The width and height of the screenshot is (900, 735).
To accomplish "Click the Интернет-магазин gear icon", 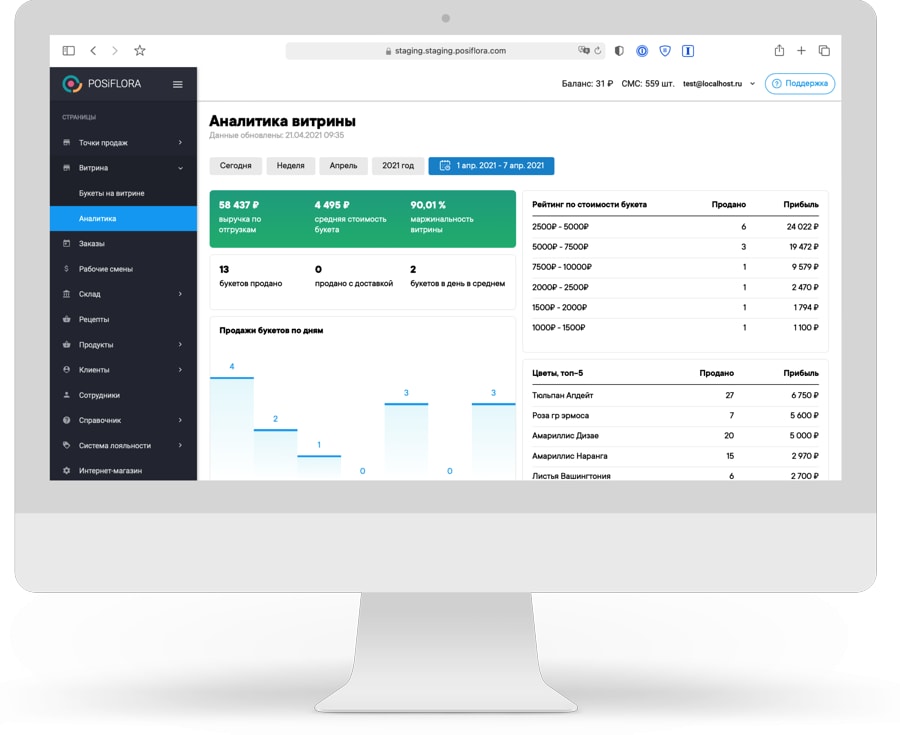I will coord(67,470).
